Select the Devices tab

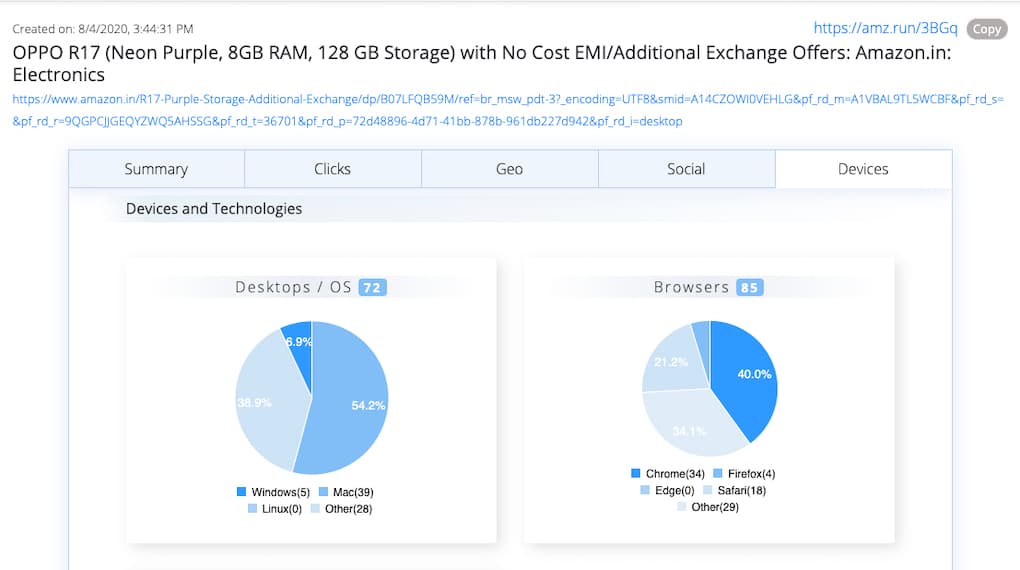[863, 169]
